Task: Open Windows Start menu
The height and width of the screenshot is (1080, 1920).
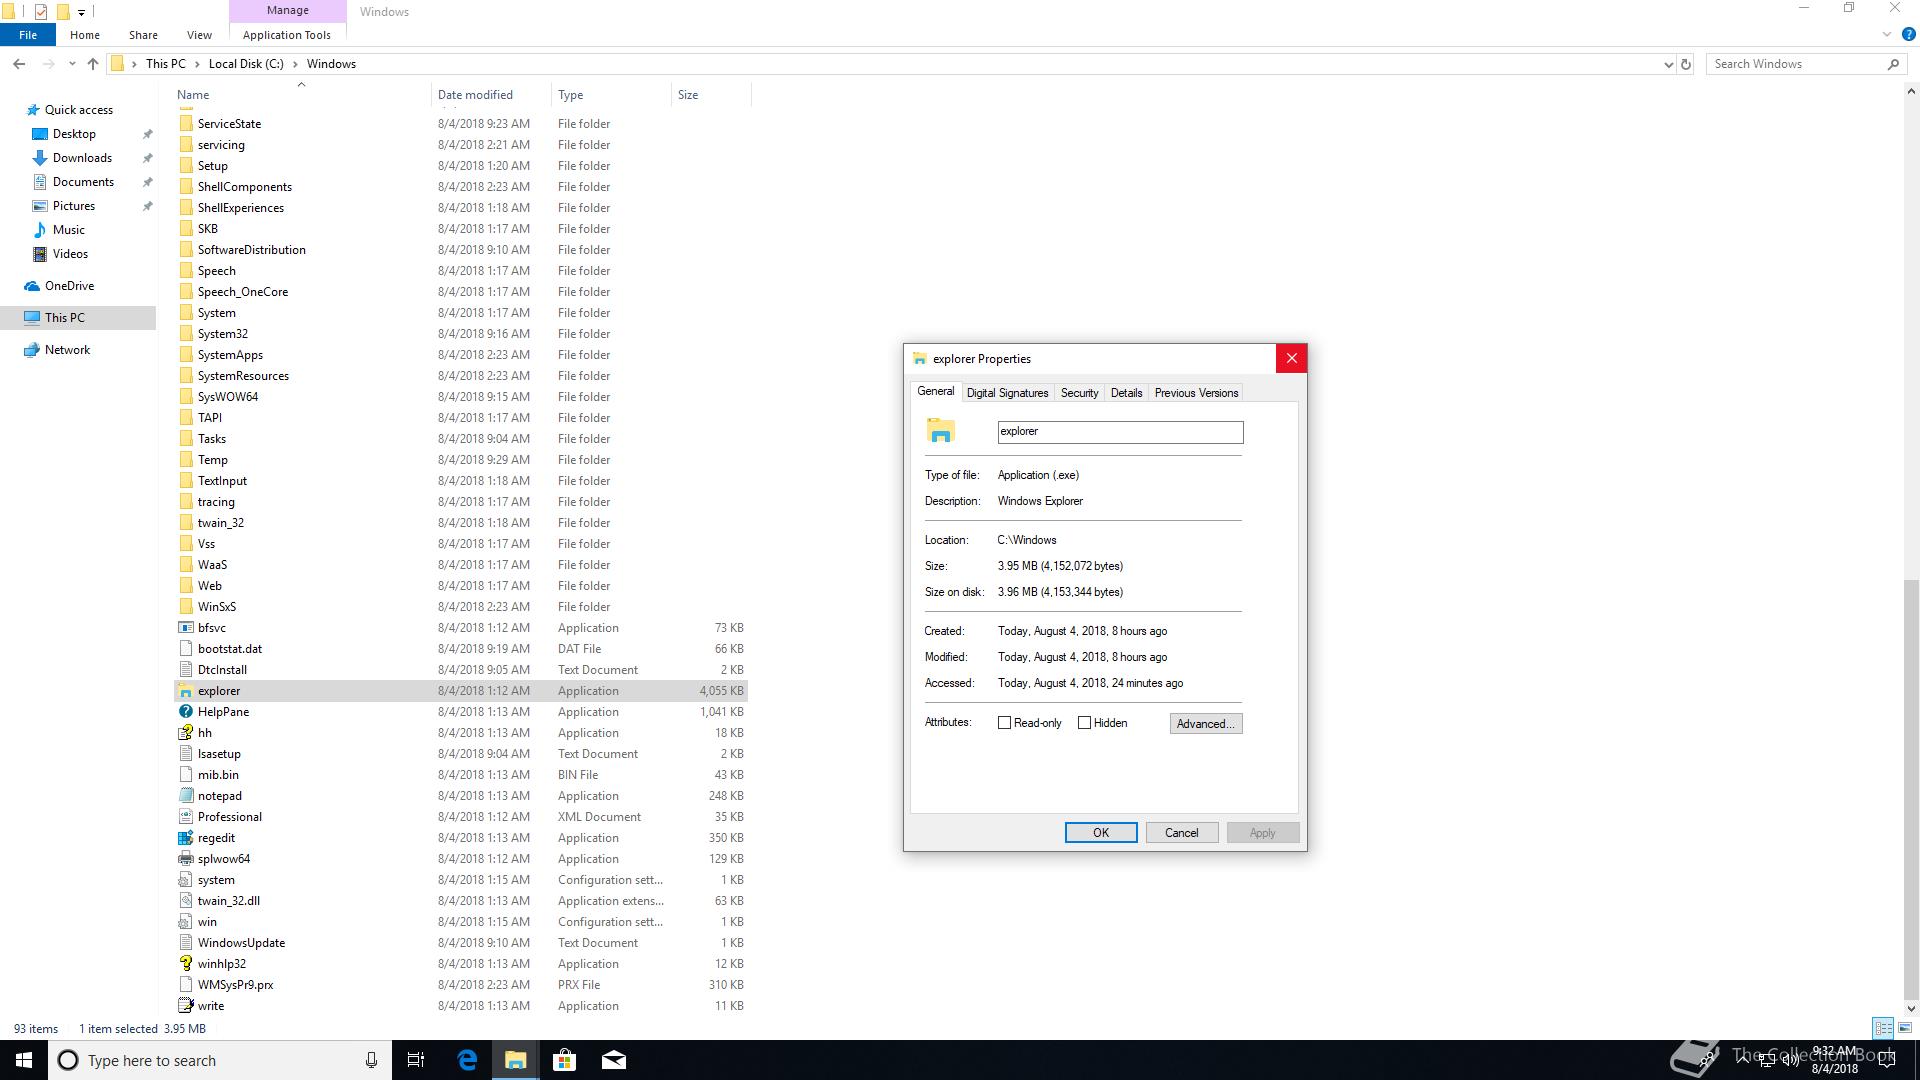Action: 24,1060
